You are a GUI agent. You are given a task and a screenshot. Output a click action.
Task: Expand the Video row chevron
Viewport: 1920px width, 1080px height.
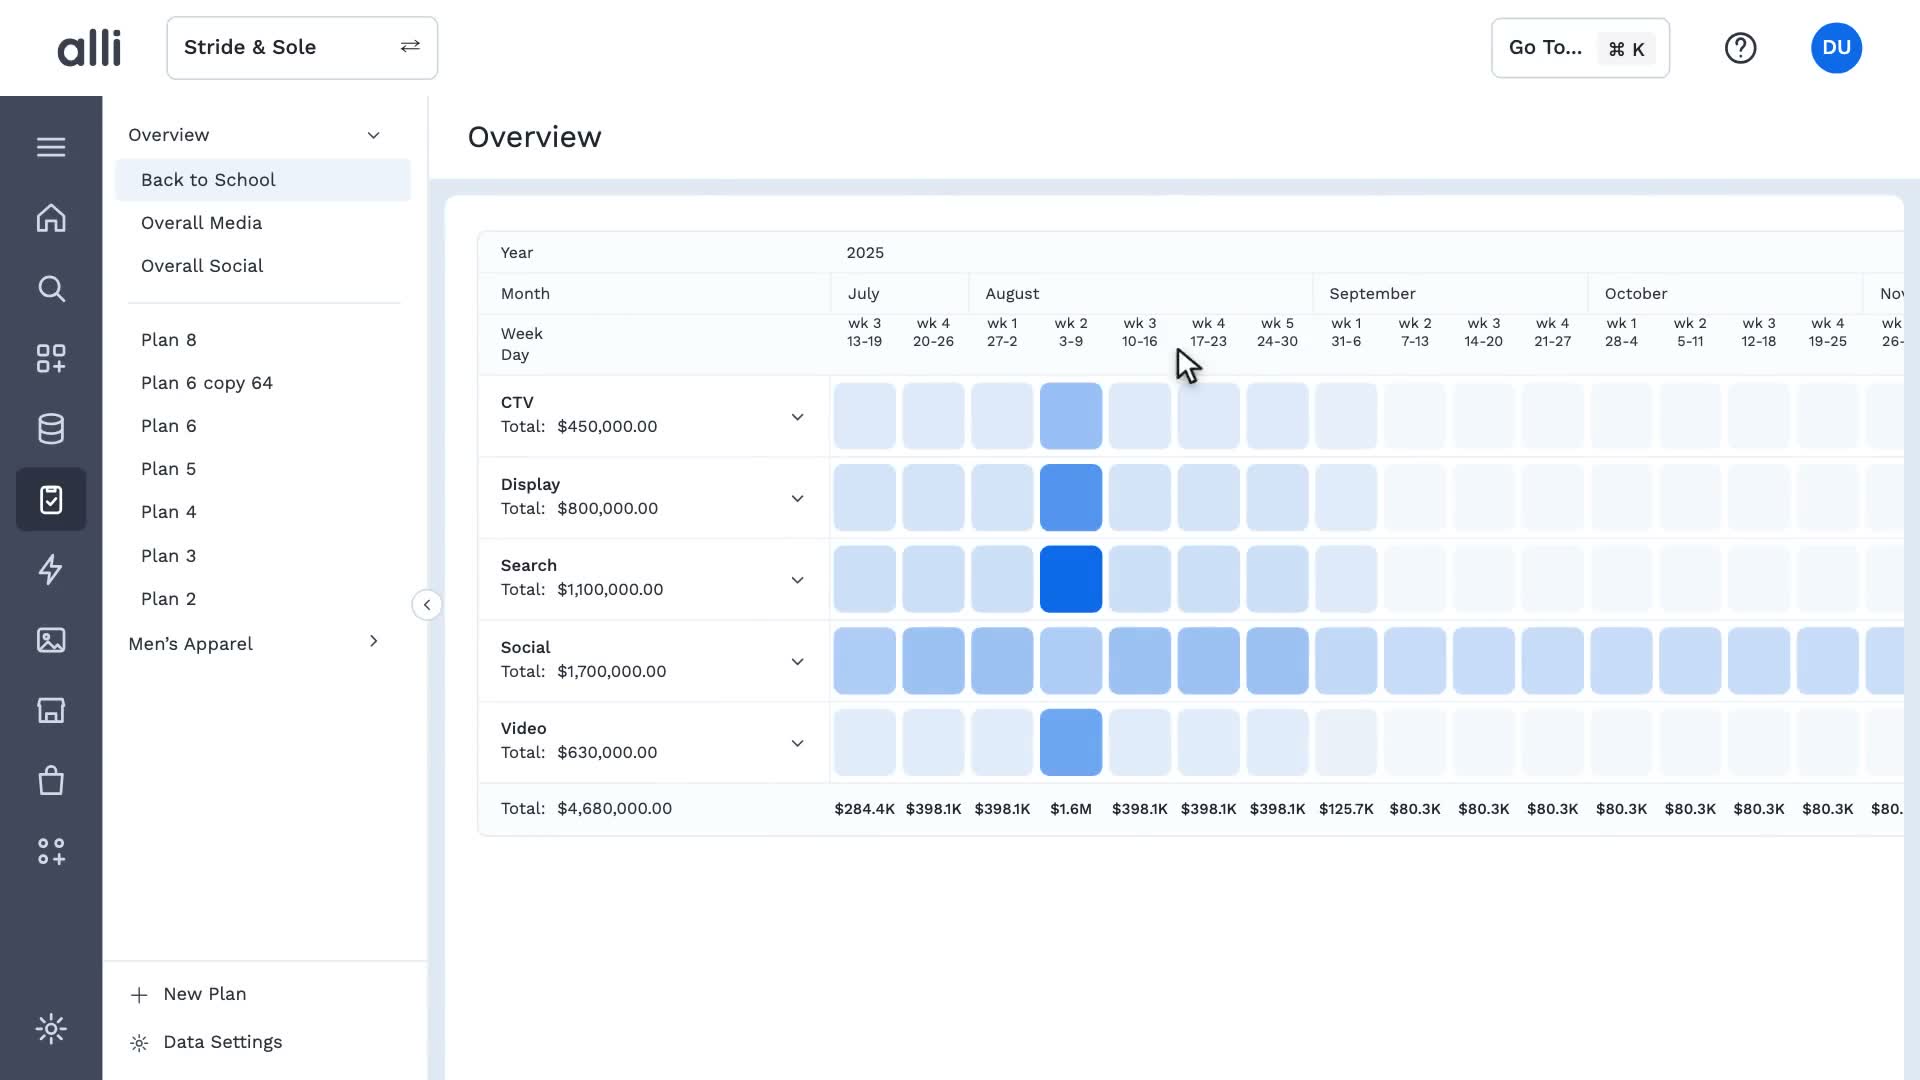coord(797,743)
